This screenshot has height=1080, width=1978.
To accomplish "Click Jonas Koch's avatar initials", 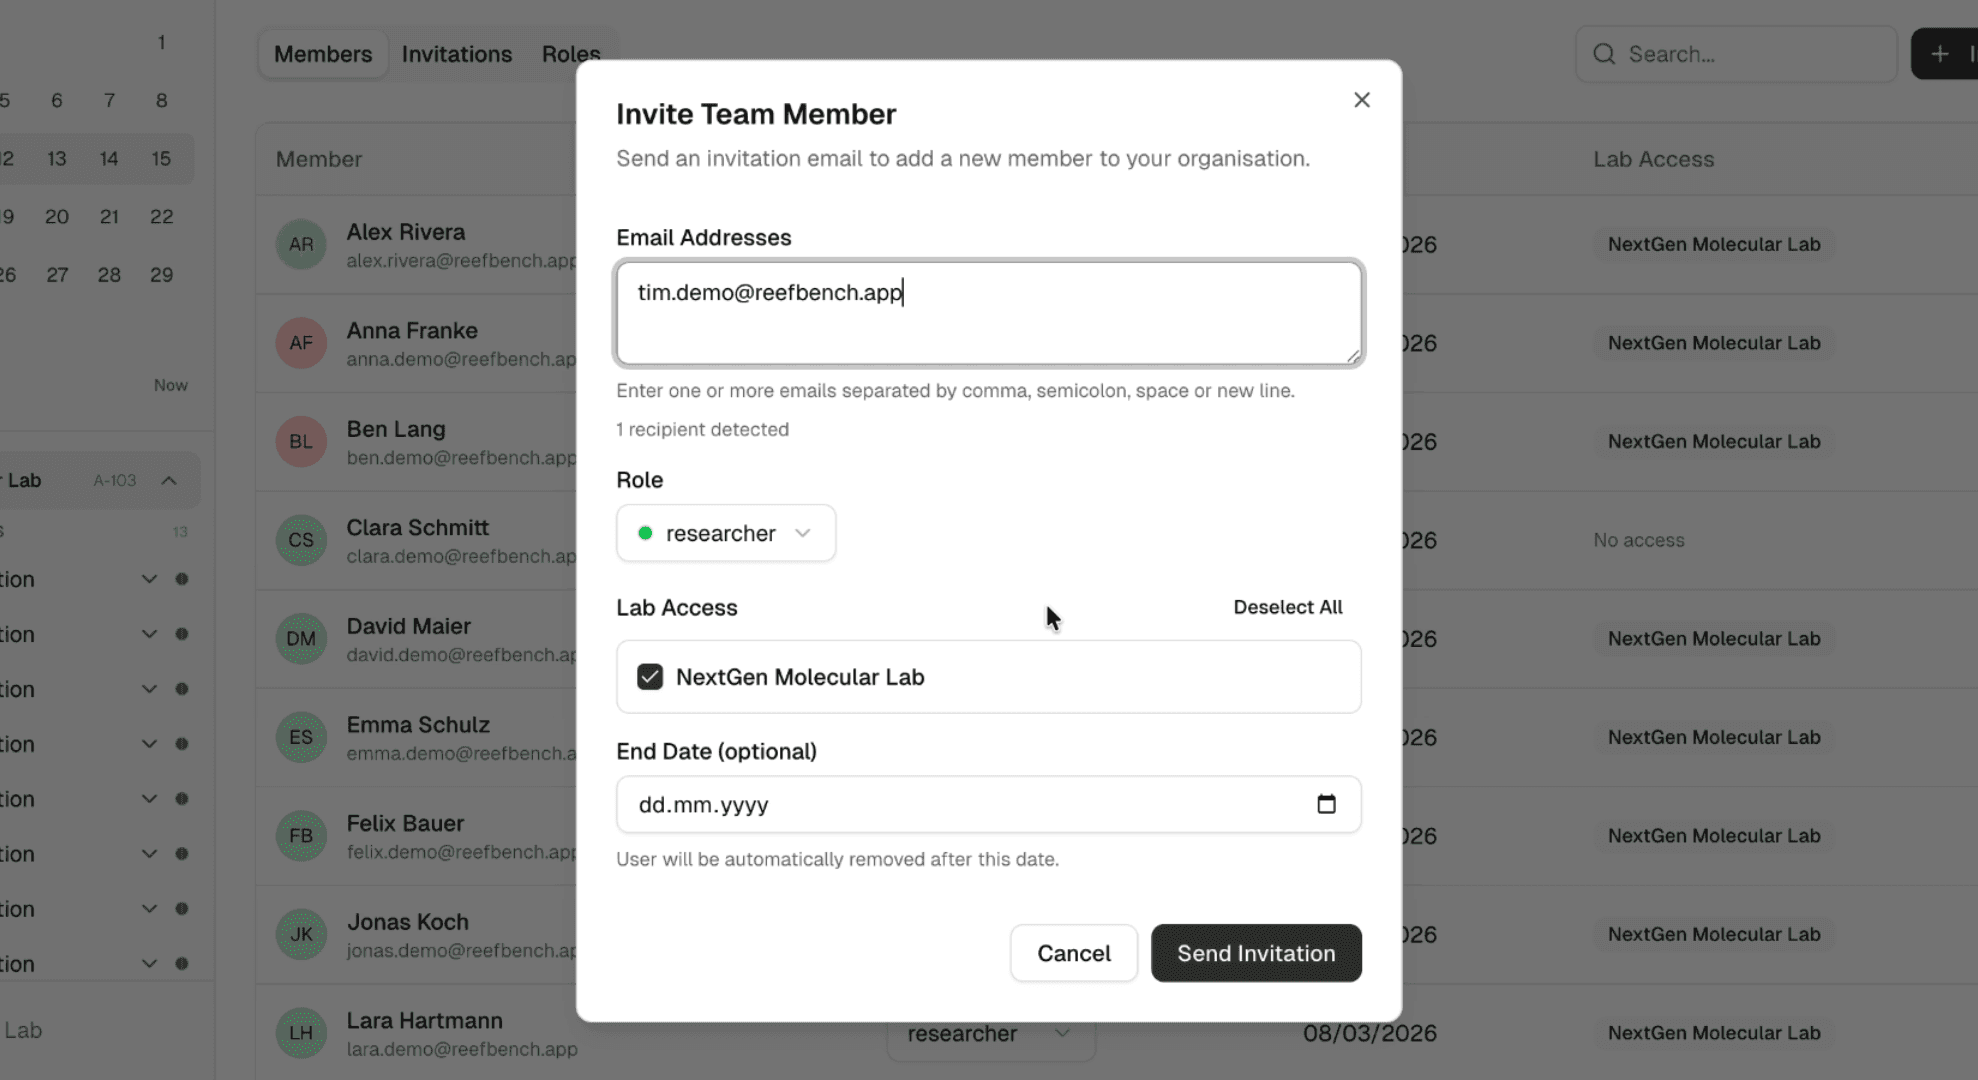I will click(301, 933).
